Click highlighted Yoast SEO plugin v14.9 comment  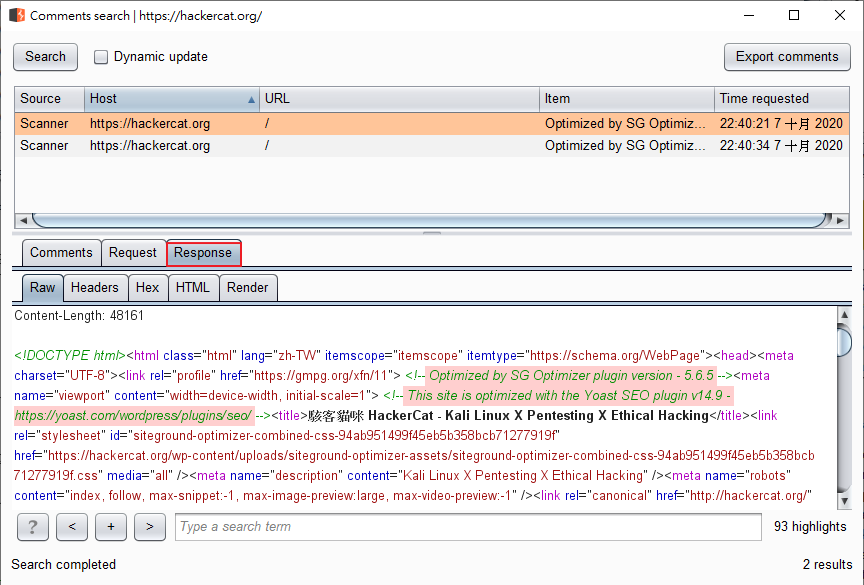[569, 396]
